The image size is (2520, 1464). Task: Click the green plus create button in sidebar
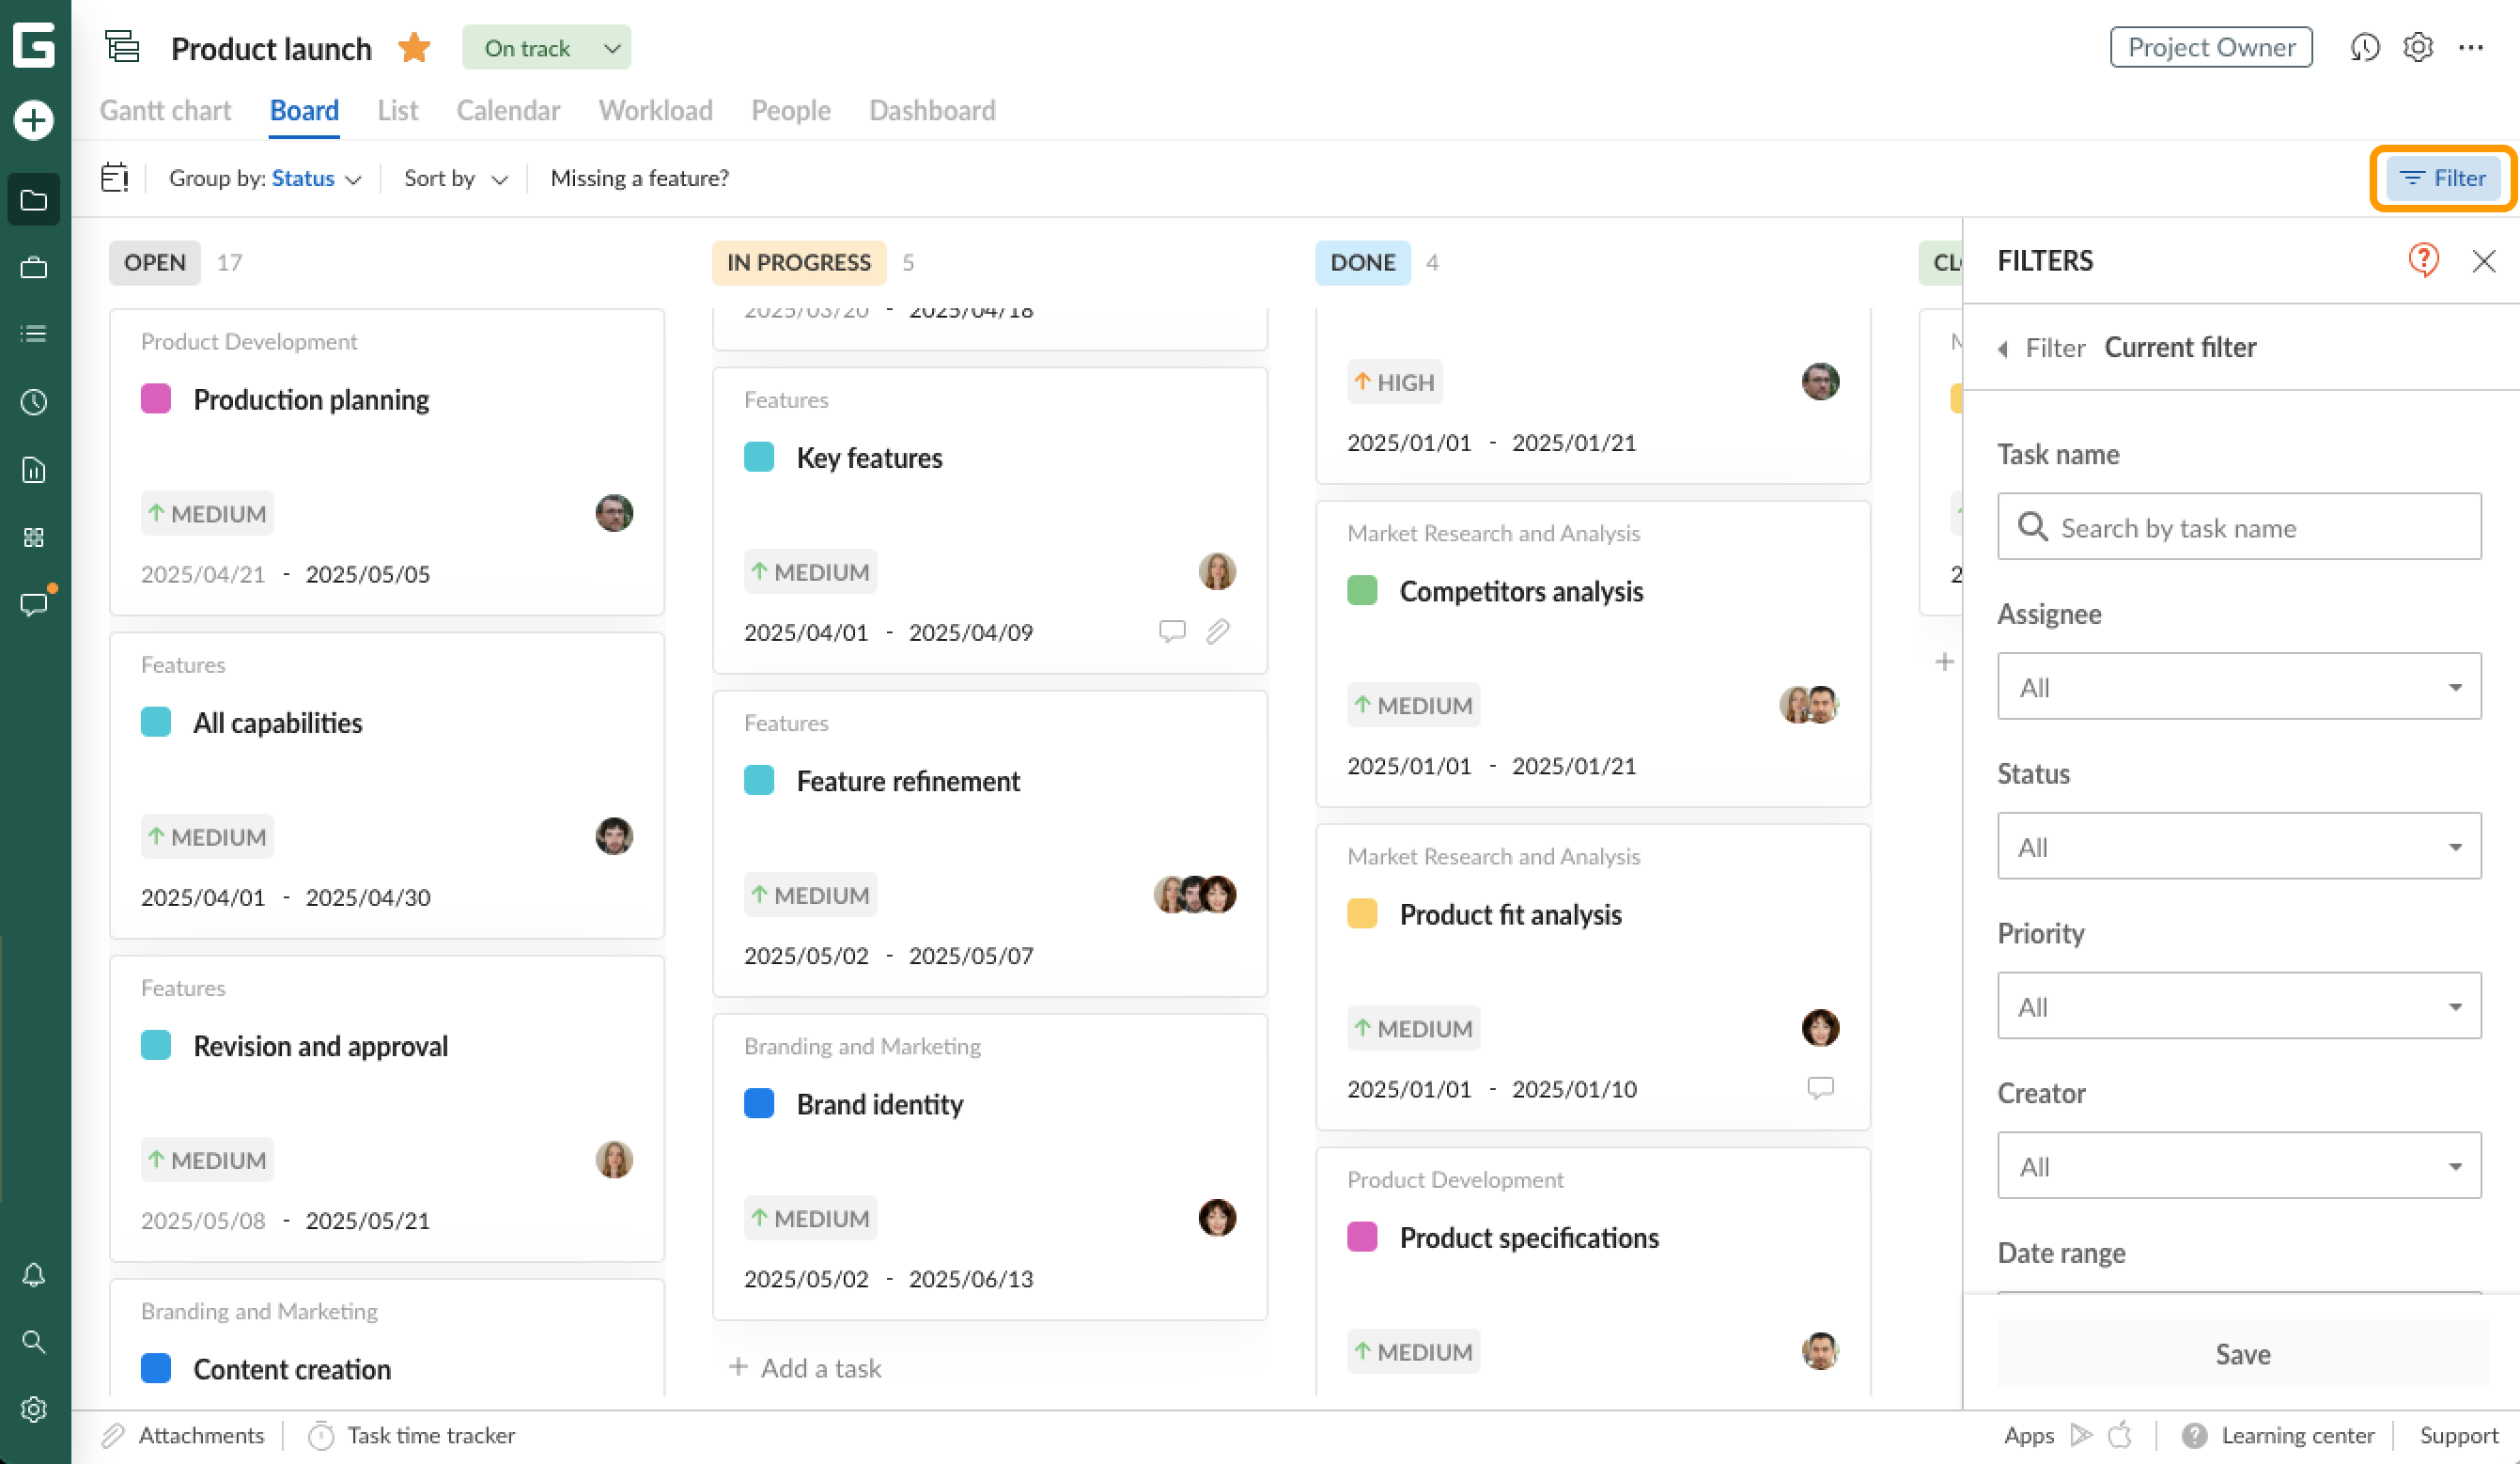tap(34, 120)
